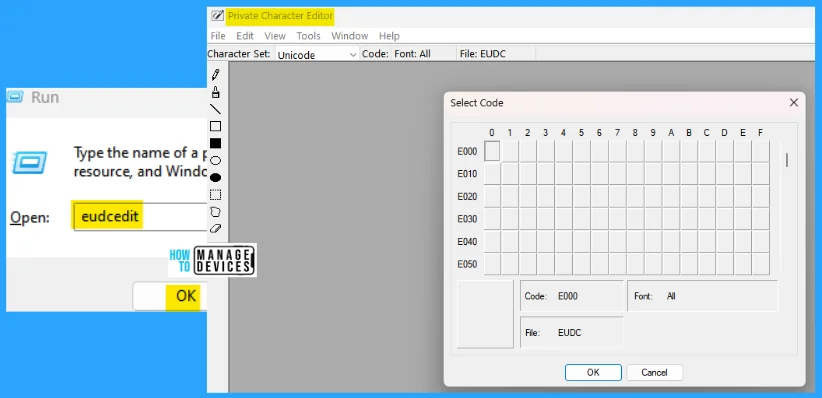The image size is (822, 398).
Task: Select the Hollow Ellipse tool
Action: click(215, 160)
